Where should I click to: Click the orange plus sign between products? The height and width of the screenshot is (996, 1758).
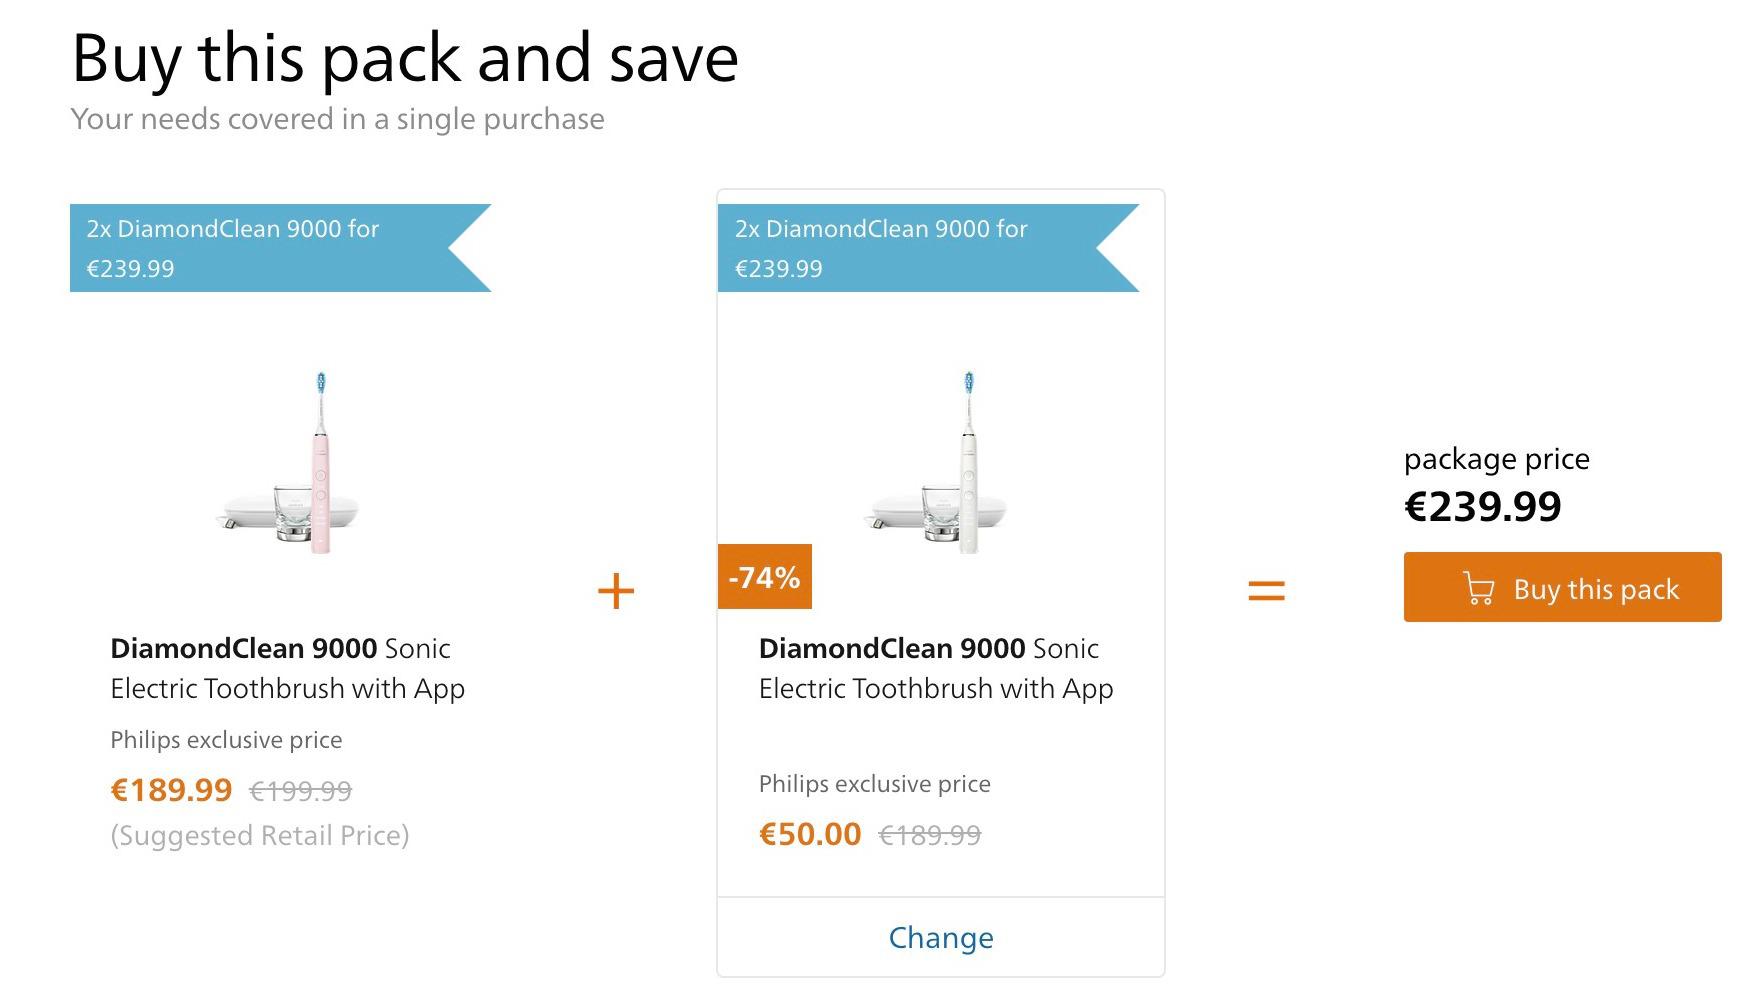616,591
